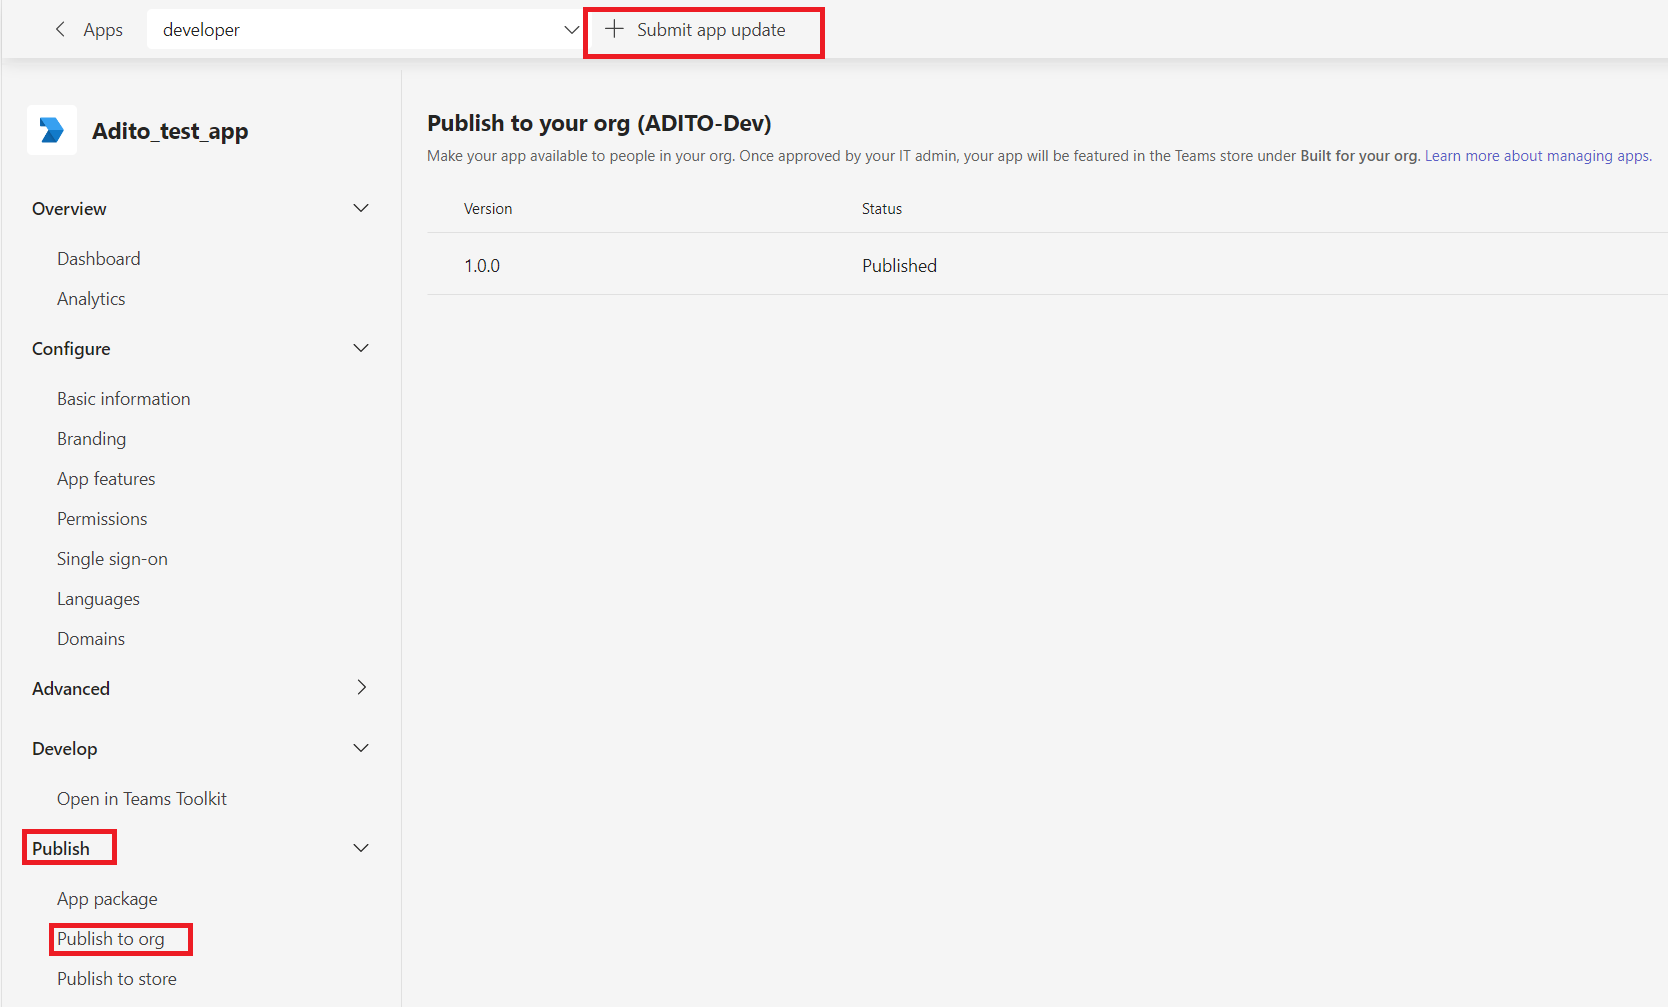Screen dimensions: 1668x1007
Task: Go back to the Apps list
Action: click(103, 30)
